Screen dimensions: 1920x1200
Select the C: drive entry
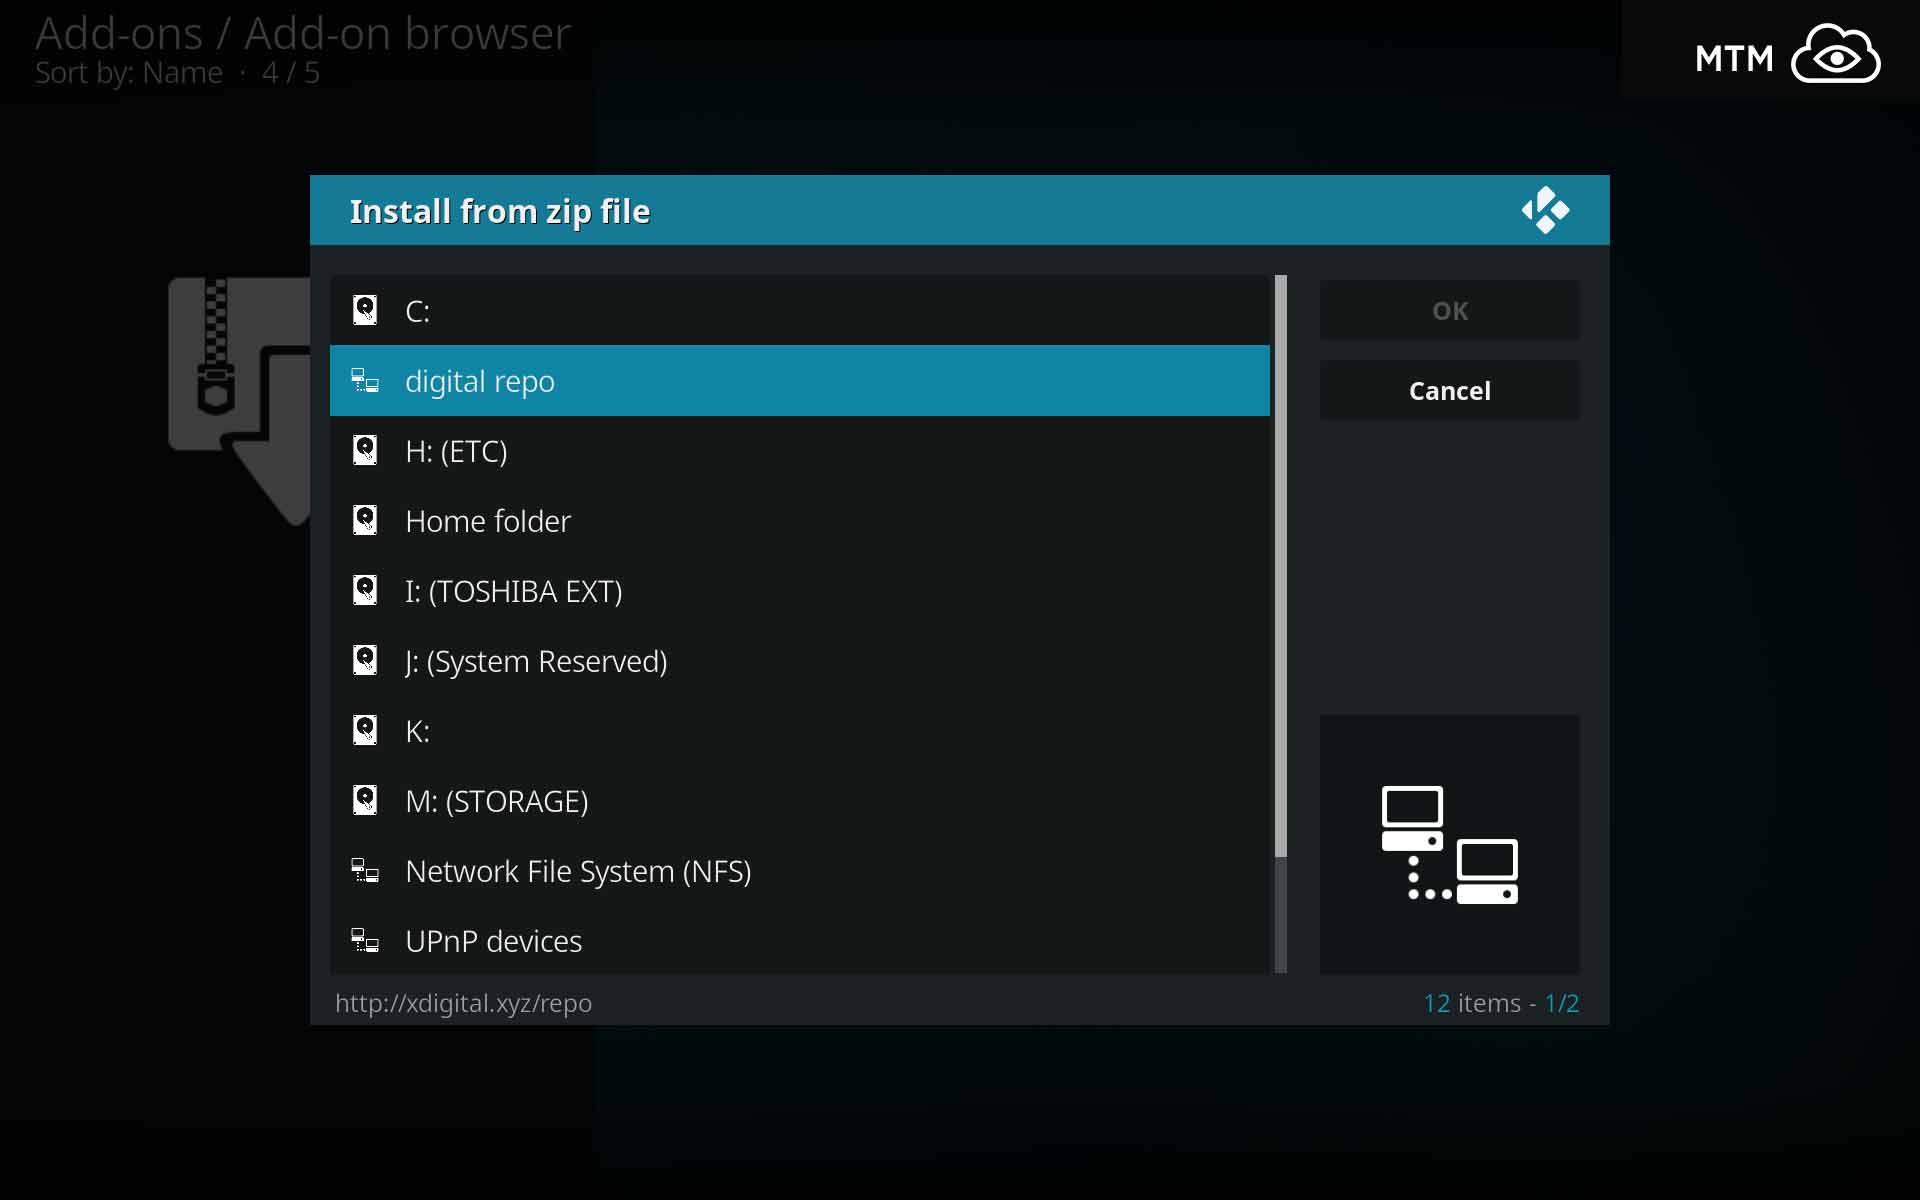tap(800, 310)
